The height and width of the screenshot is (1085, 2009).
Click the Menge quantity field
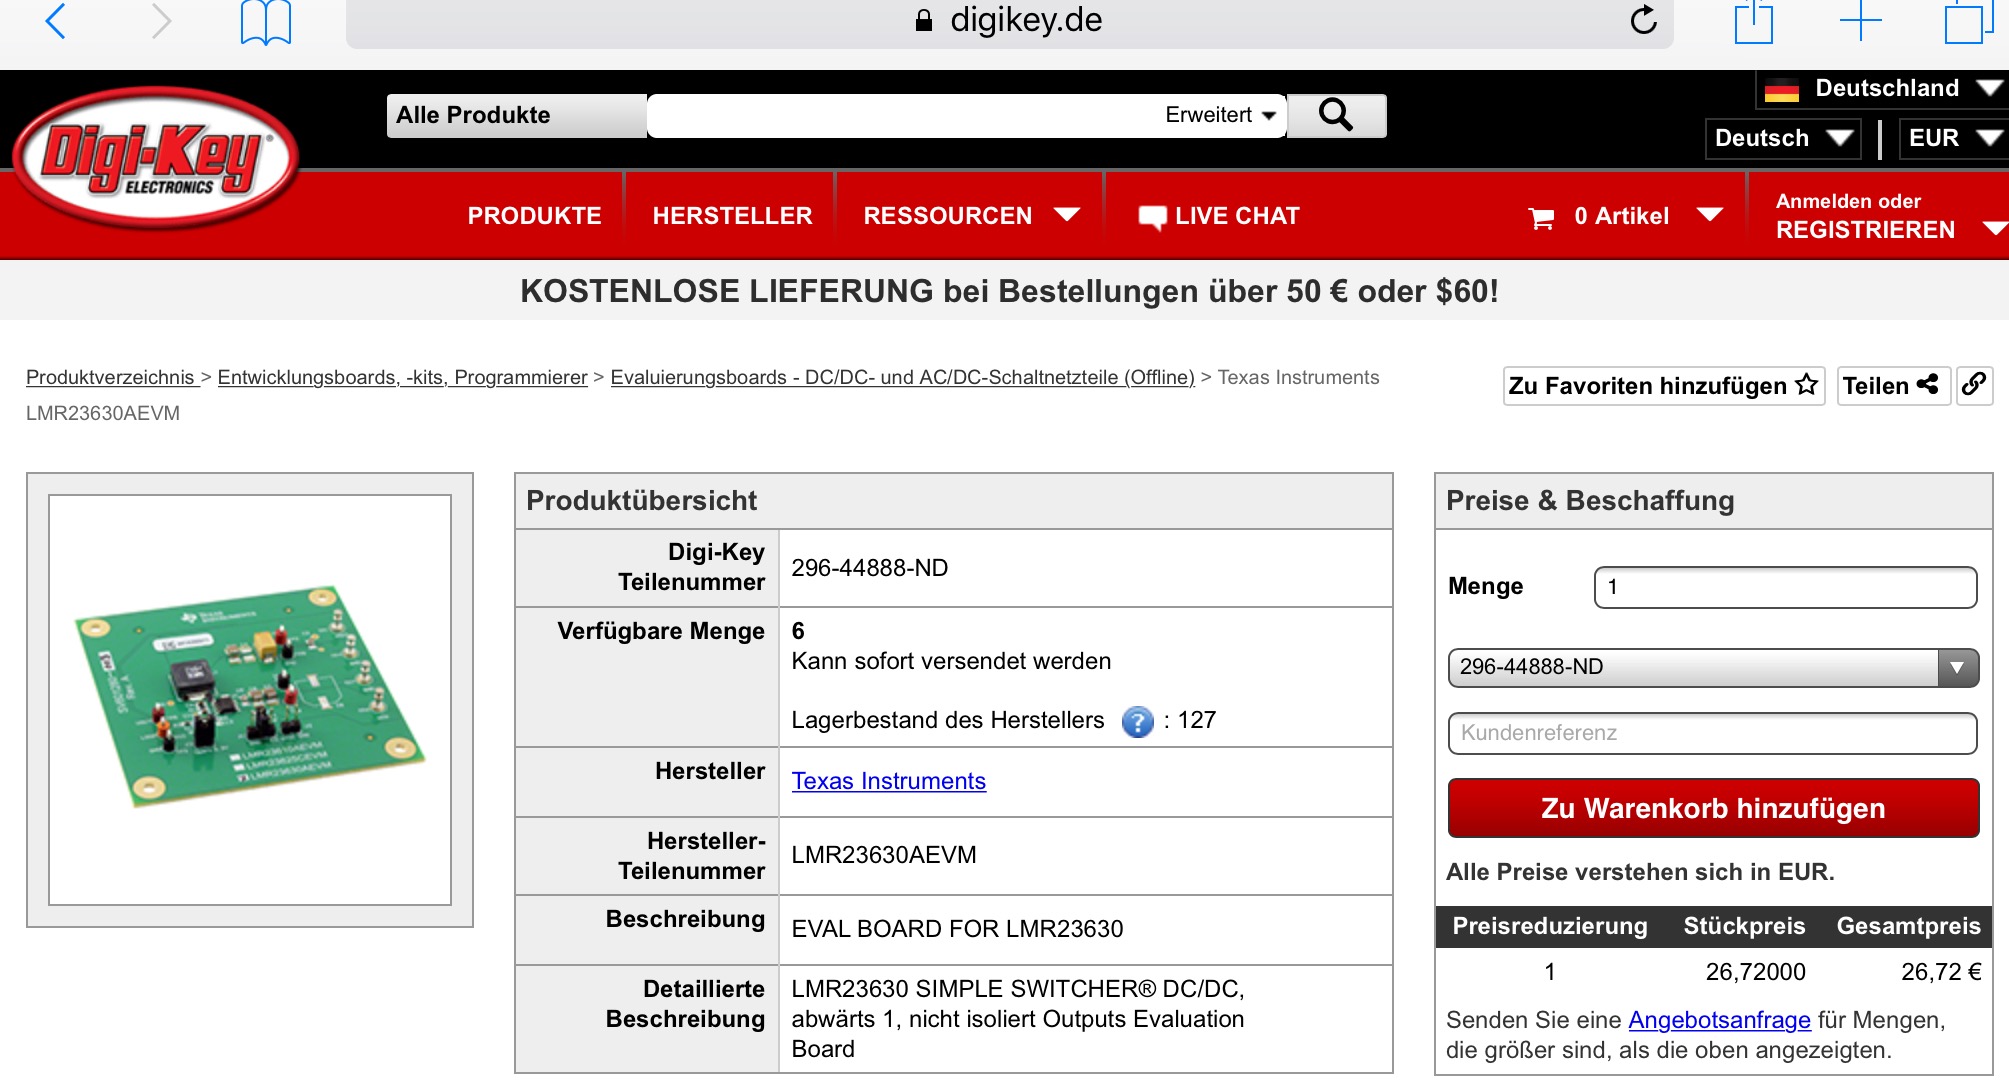1785,587
